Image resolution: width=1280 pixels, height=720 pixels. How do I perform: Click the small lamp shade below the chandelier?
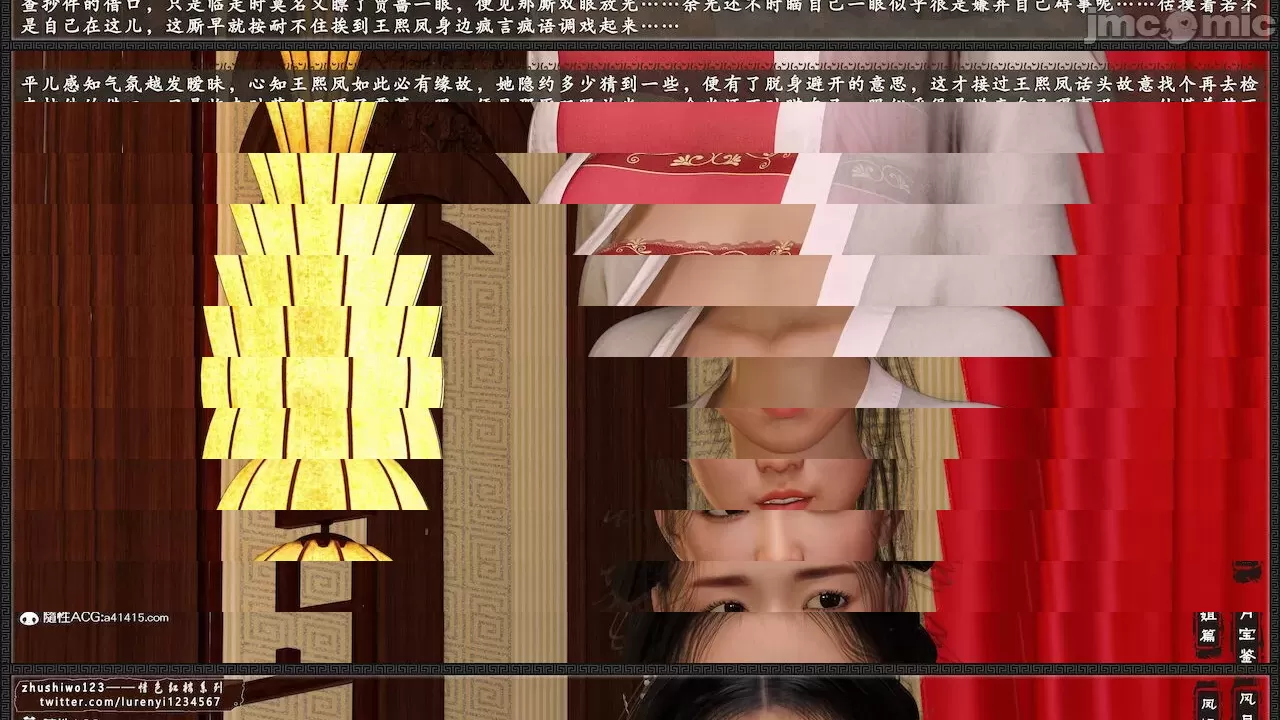[x=322, y=547]
